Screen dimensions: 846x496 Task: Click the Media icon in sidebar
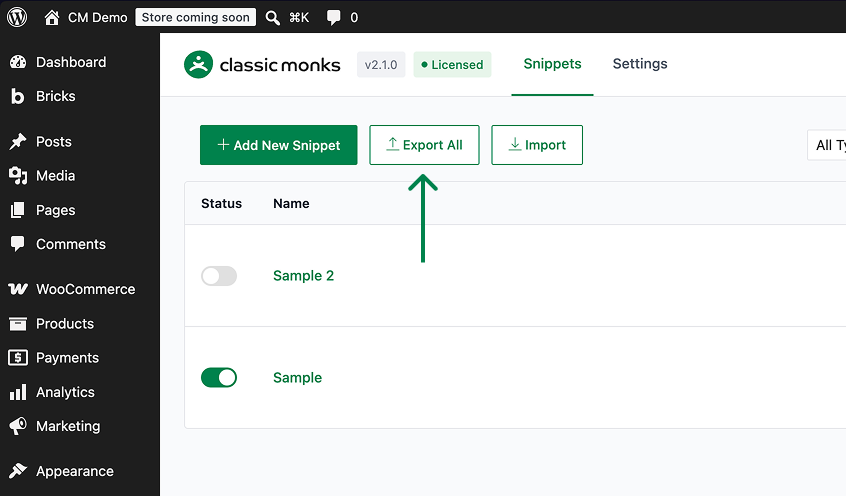[x=18, y=176]
